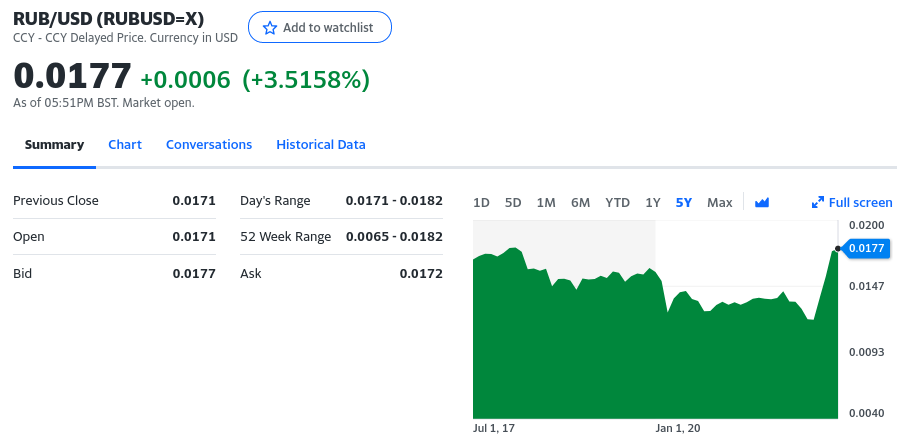Open the Historical Data tab
This screenshot has width=897, height=443.
click(320, 145)
